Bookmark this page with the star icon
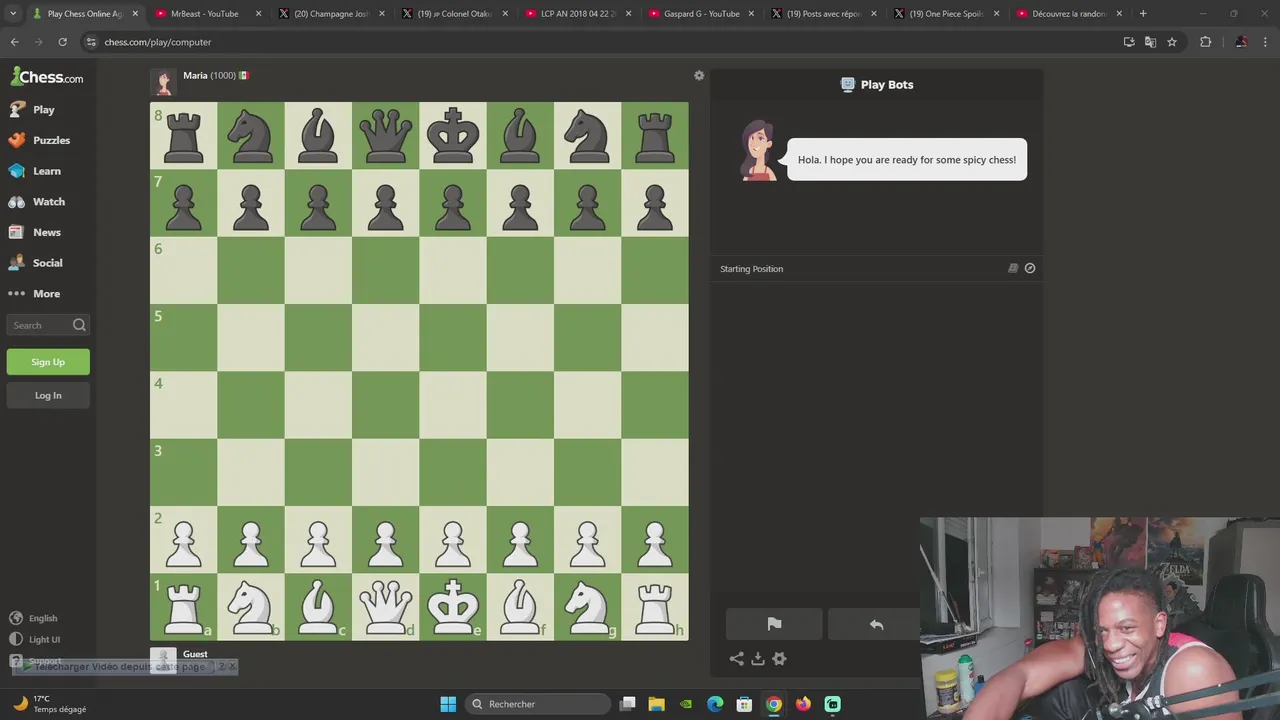The height and width of the screenshot is (720, 1280). [x=1172, y=42]
